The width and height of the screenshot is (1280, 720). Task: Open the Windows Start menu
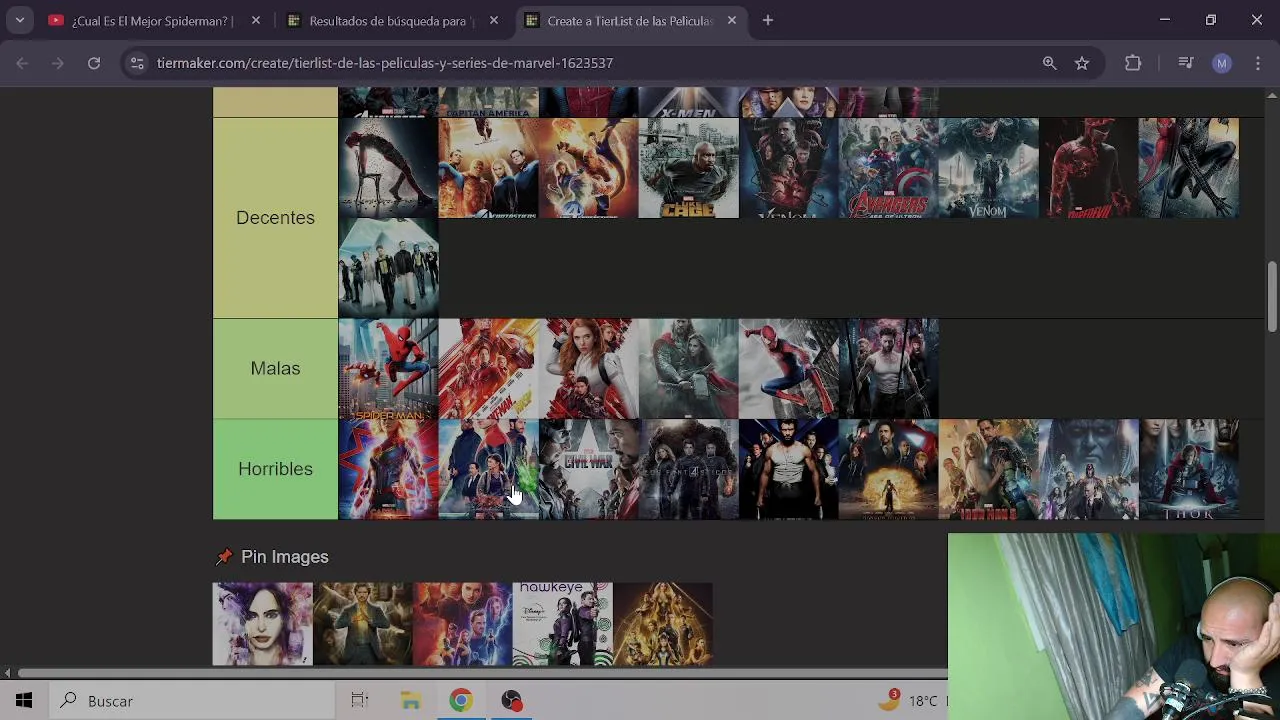coord(24,701)
